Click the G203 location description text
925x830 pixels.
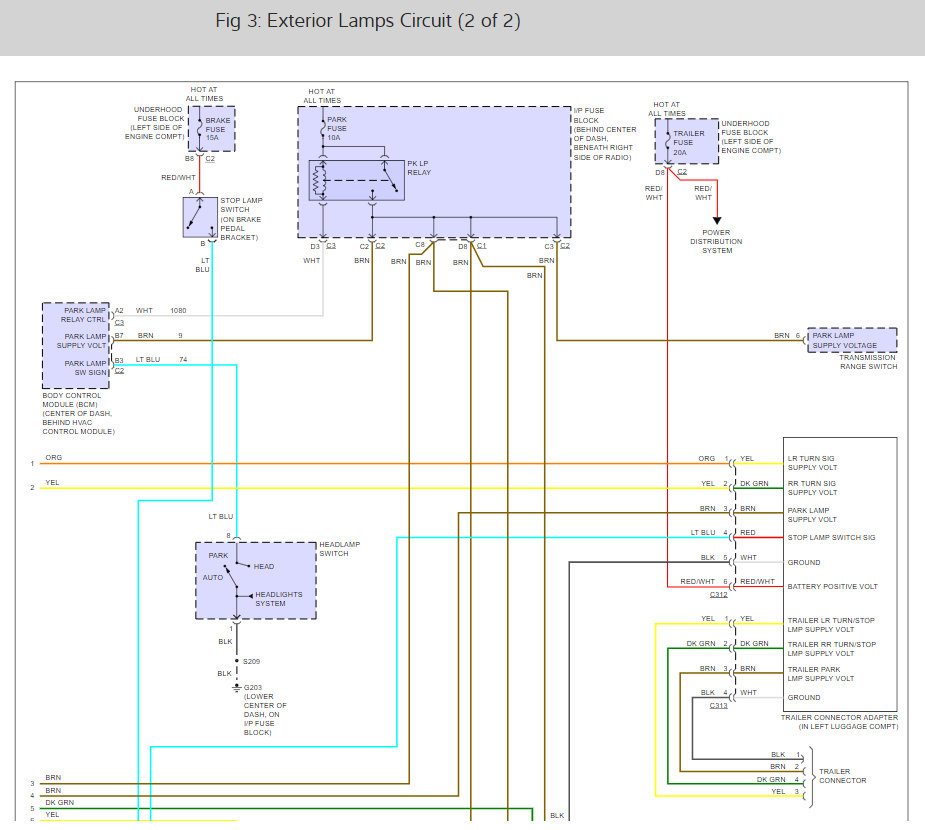[x=265, y=714]
